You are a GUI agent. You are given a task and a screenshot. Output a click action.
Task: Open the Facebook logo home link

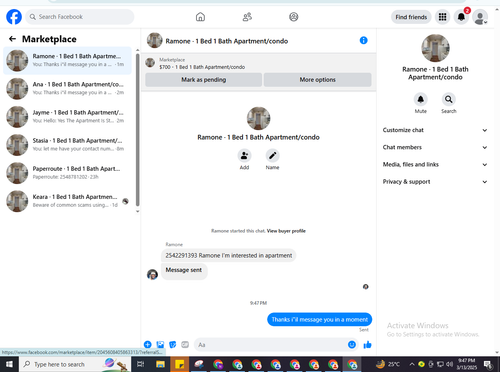(14, 17)
